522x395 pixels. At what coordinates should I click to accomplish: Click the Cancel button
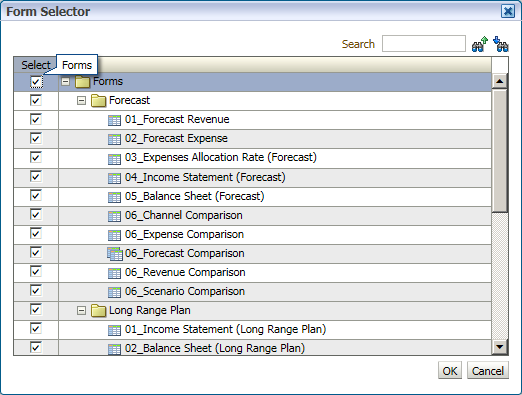(x=488, y=371)
